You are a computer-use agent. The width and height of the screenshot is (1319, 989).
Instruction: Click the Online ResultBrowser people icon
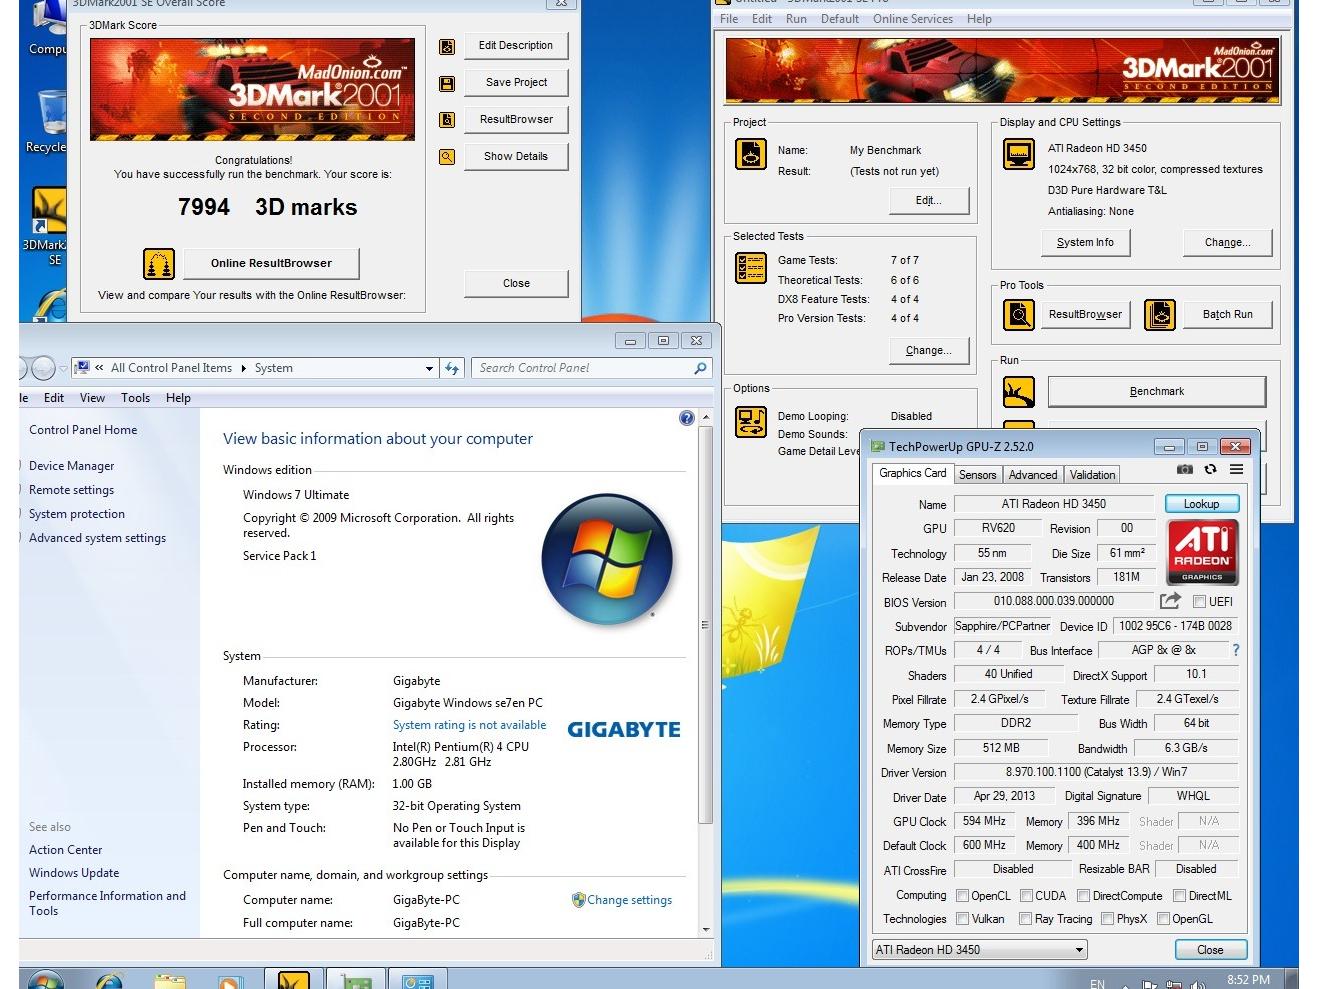click(x=159, y=264)
